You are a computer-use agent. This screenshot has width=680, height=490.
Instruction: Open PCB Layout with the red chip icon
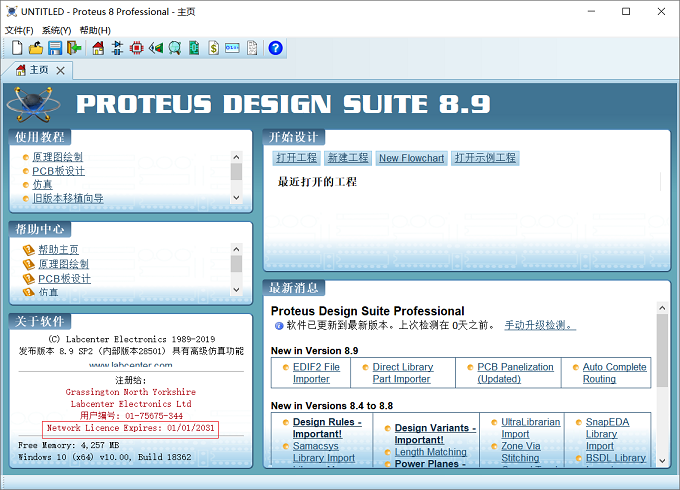click(x=136, y=48)
